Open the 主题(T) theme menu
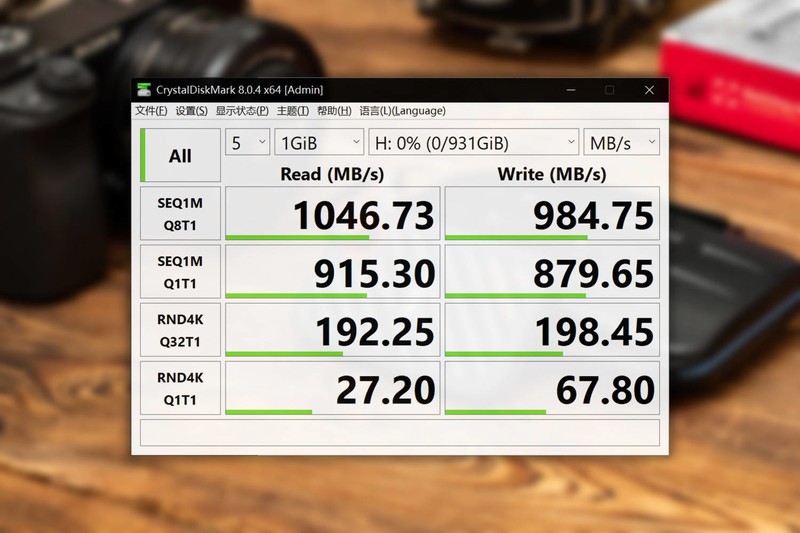Image resolution: width=800 pixels, height=533 pixels. 292,111
